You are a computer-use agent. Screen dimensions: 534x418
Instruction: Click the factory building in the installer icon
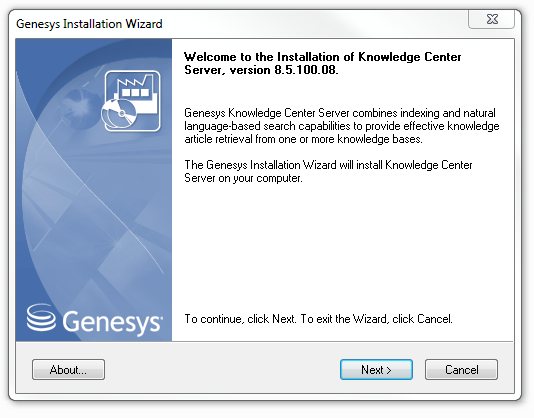[x=136, y=91]
